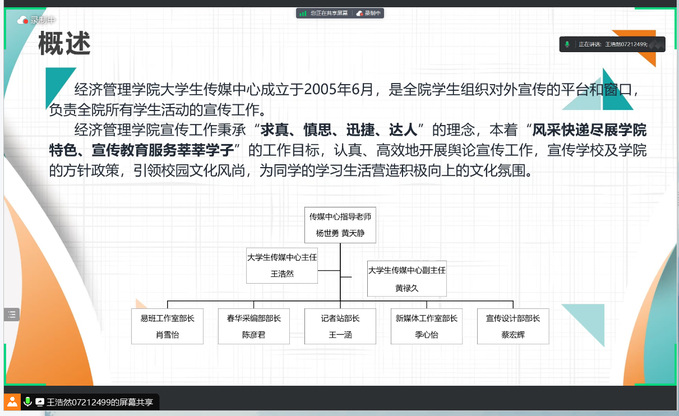679x416 pixels.
Task: Select the 春华采编部部长 box
Action: [253, 326]
